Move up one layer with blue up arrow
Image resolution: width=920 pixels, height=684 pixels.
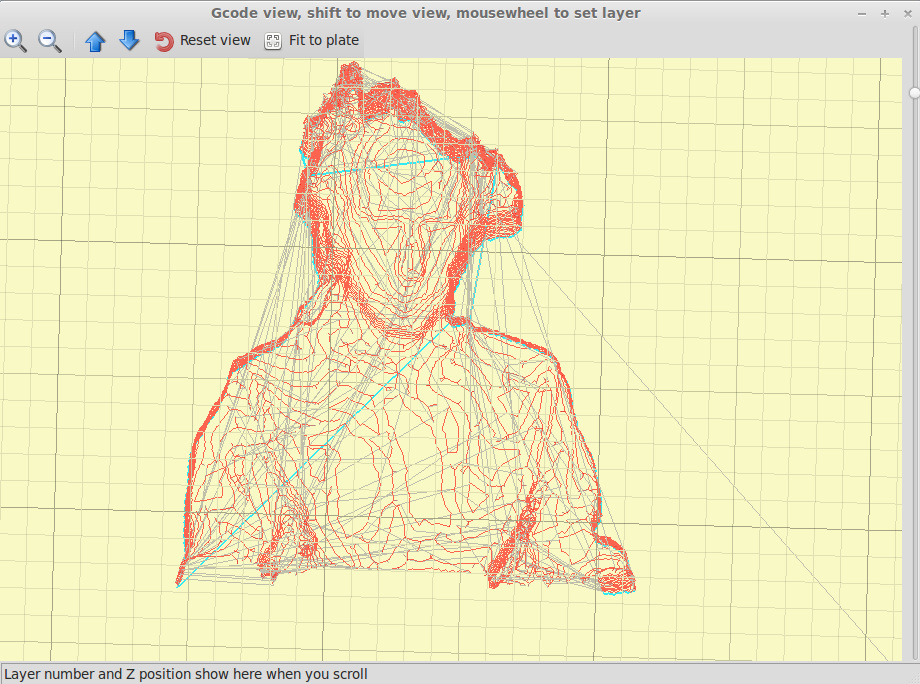point(95,41)
